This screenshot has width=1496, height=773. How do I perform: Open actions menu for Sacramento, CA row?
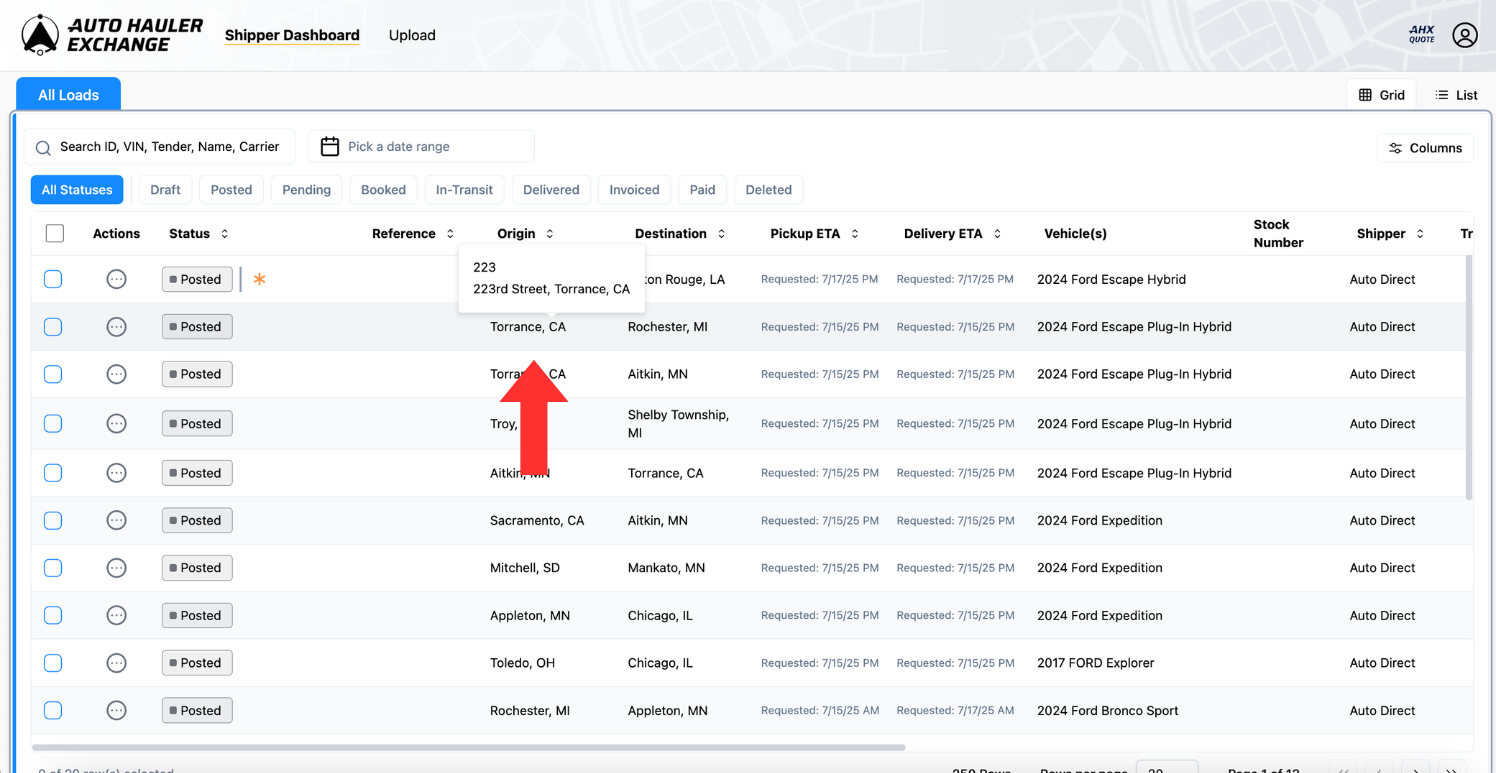(x=117, y=520)
